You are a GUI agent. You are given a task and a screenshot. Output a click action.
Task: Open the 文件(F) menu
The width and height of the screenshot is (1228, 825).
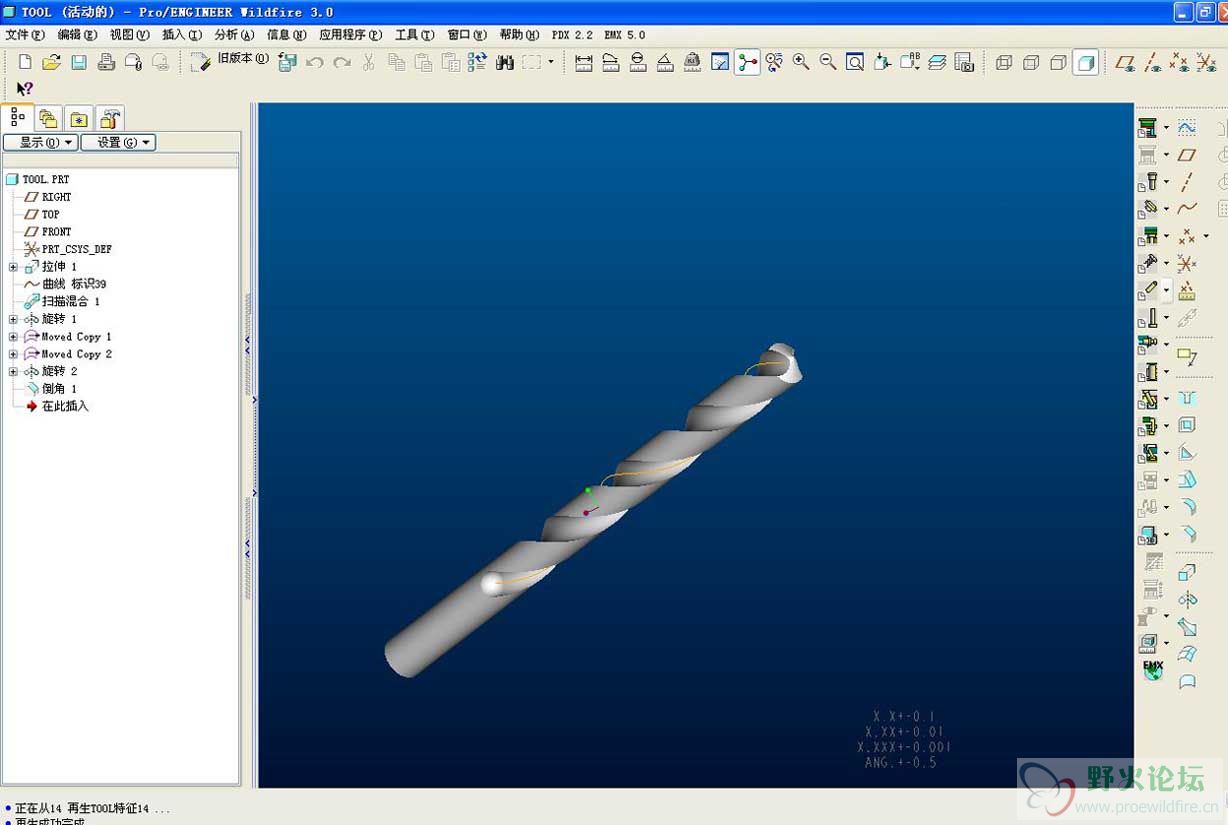pyautogui.click(x=24, y=35)
